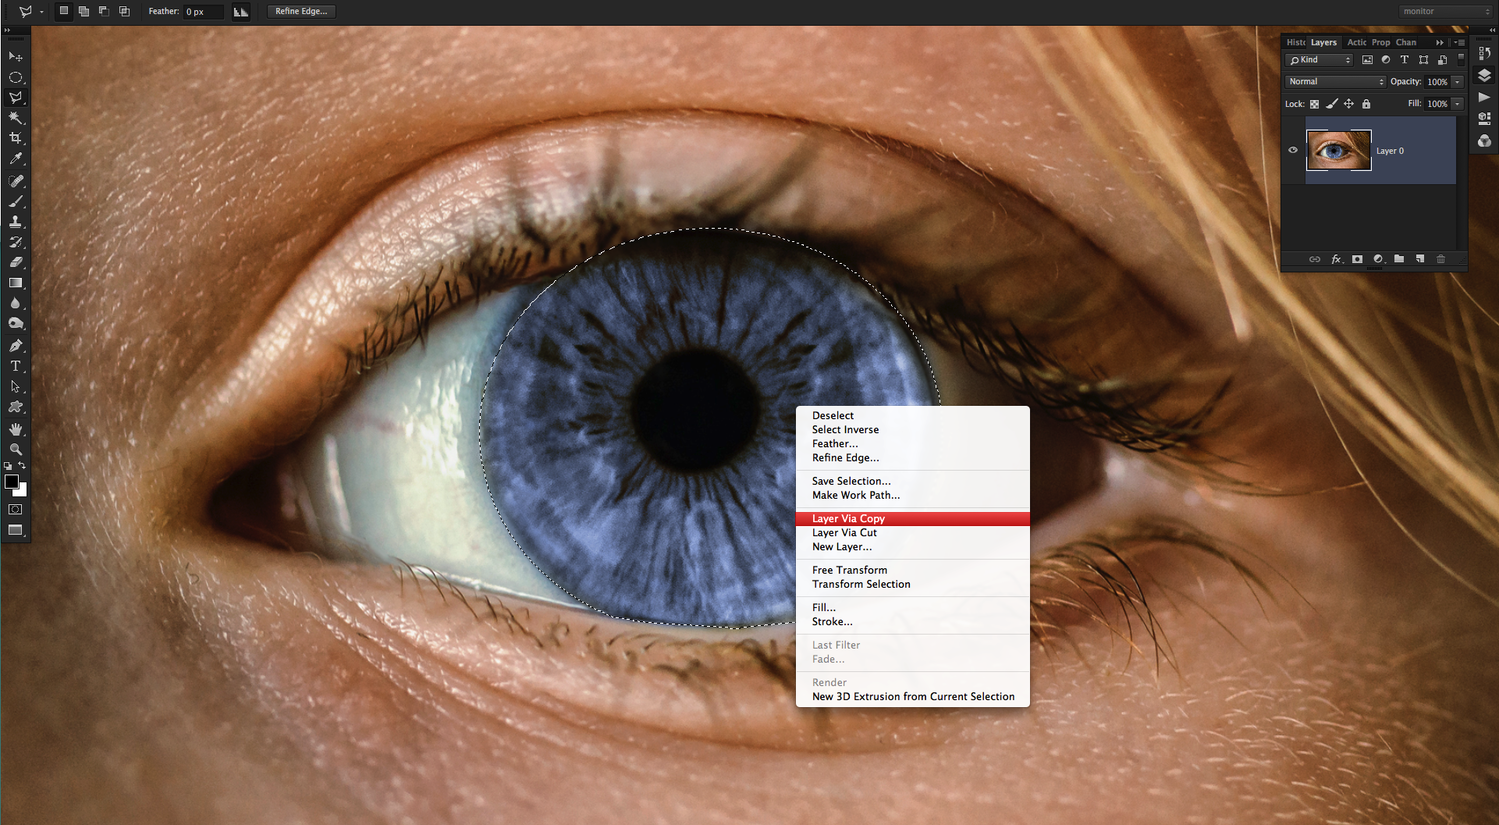Open the Opacity dropdown arrow
1499x825 pixels.
[1457, 81]
